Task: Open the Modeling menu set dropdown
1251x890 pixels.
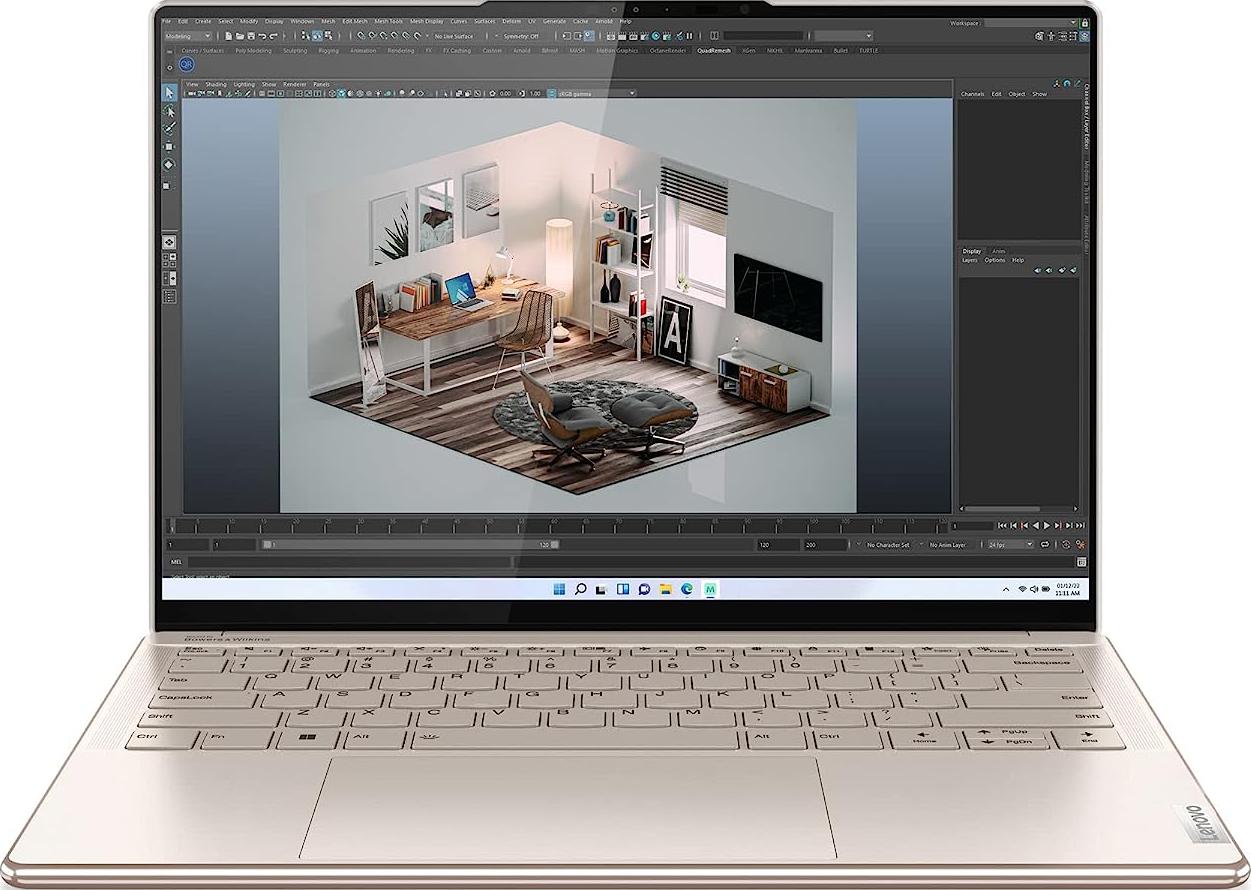Action: [x=188, y=36]
